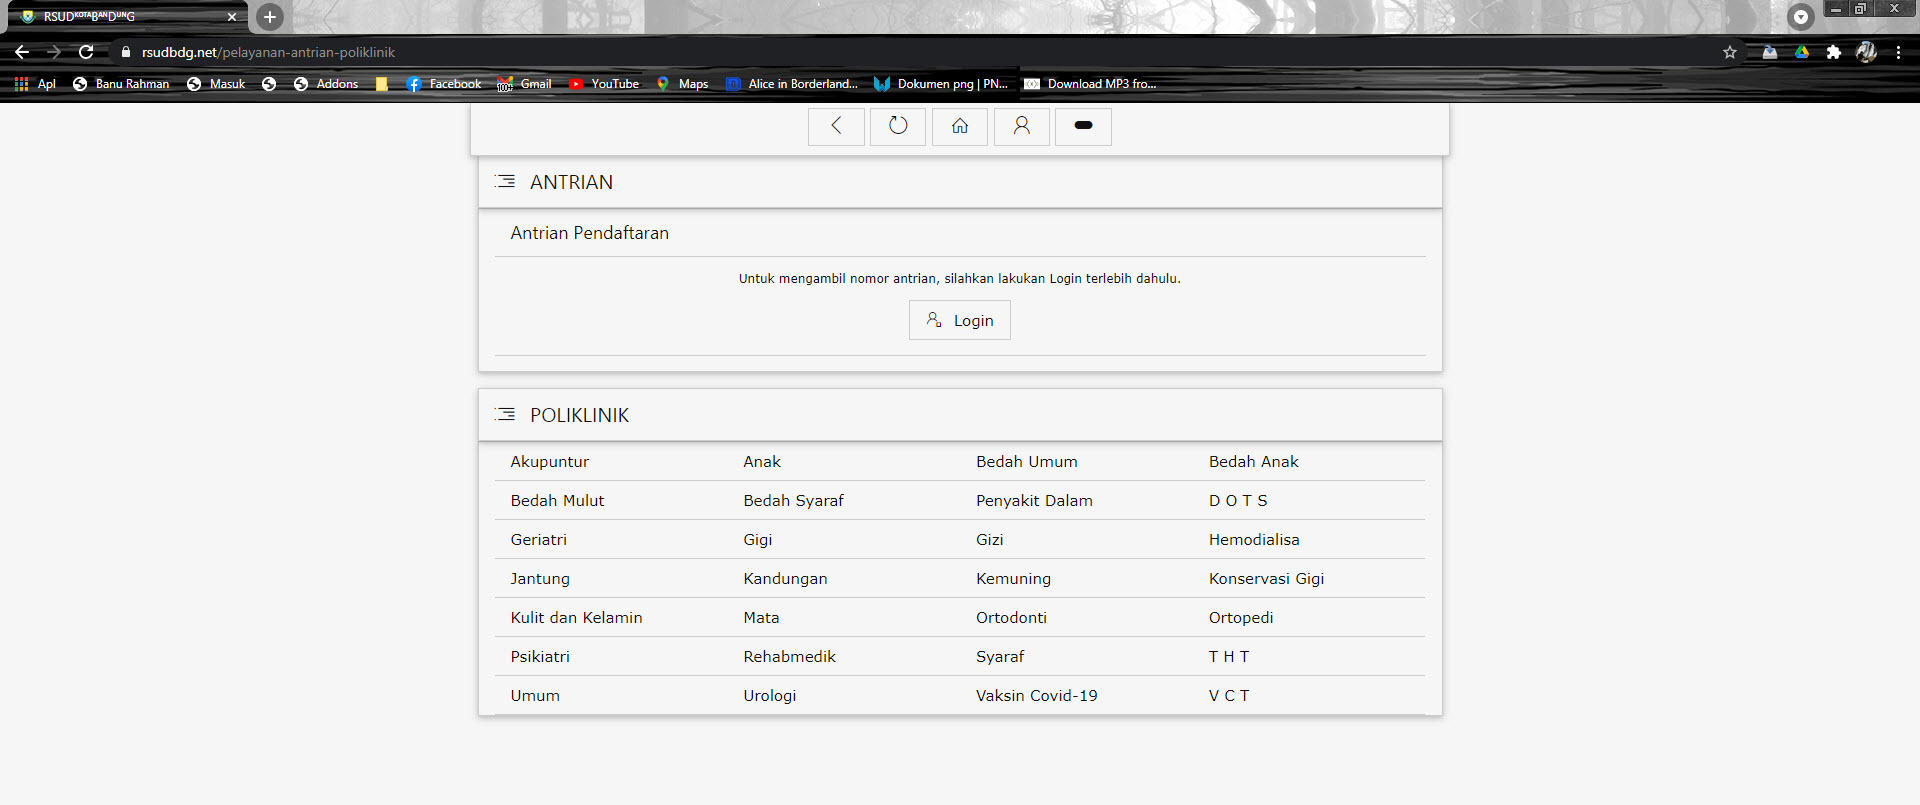Open the Chrome extensions puzzle icon
The width and height of the screenshot is (1920, 805).
1834,52
